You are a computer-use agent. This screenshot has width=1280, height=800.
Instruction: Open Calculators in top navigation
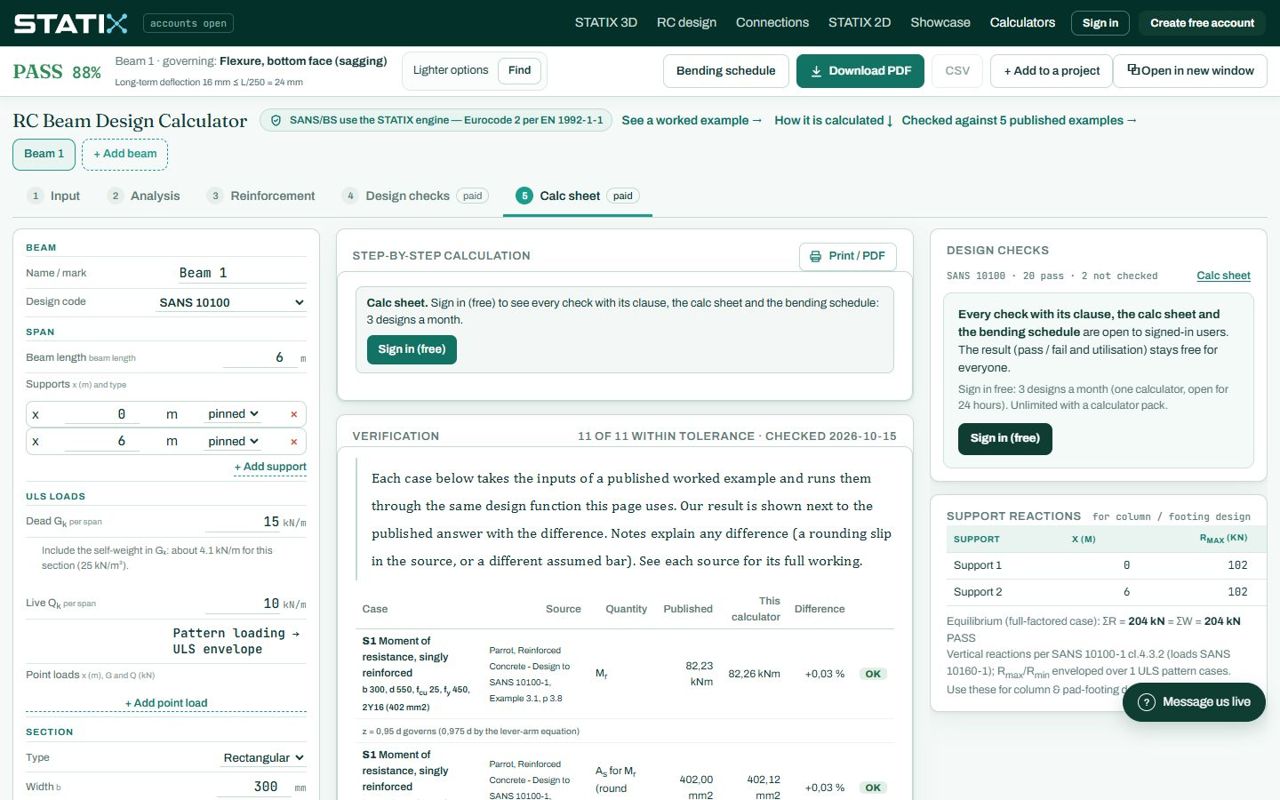pos(1022,22)
